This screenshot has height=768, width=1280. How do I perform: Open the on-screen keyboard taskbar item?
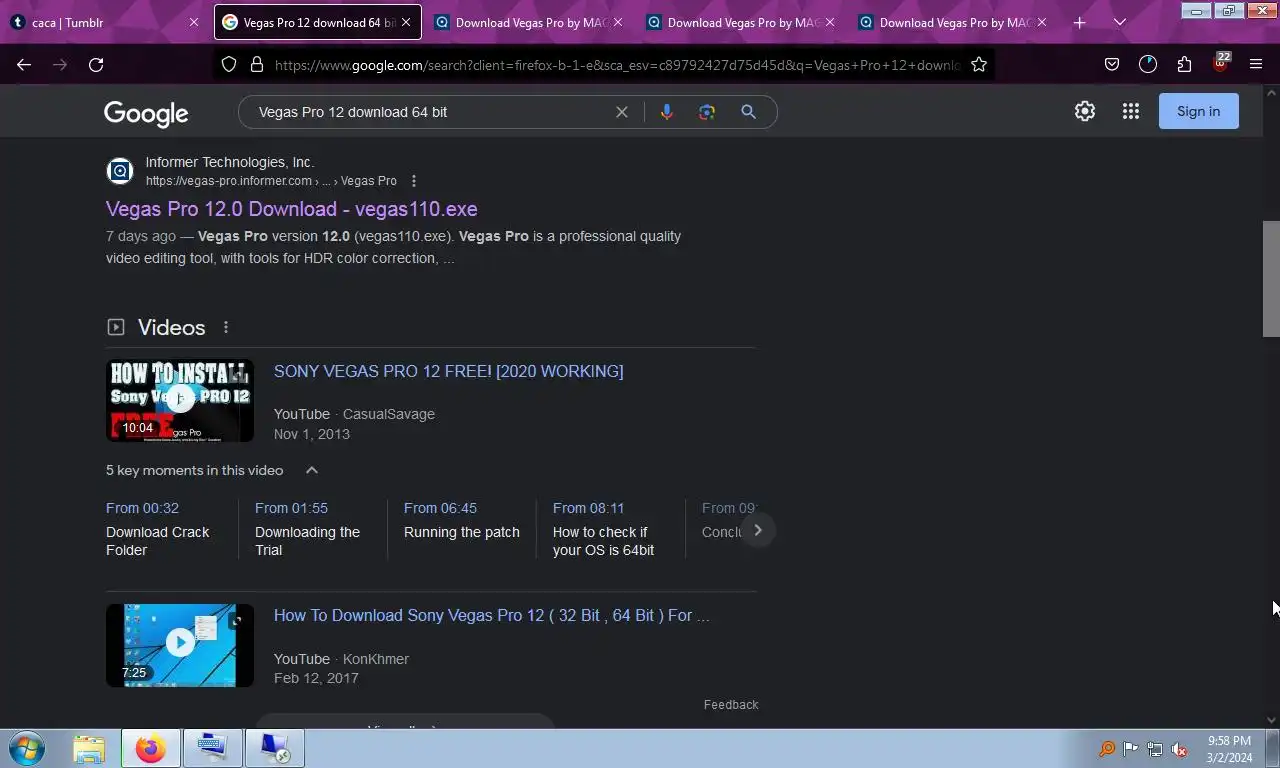pos(212,748)
